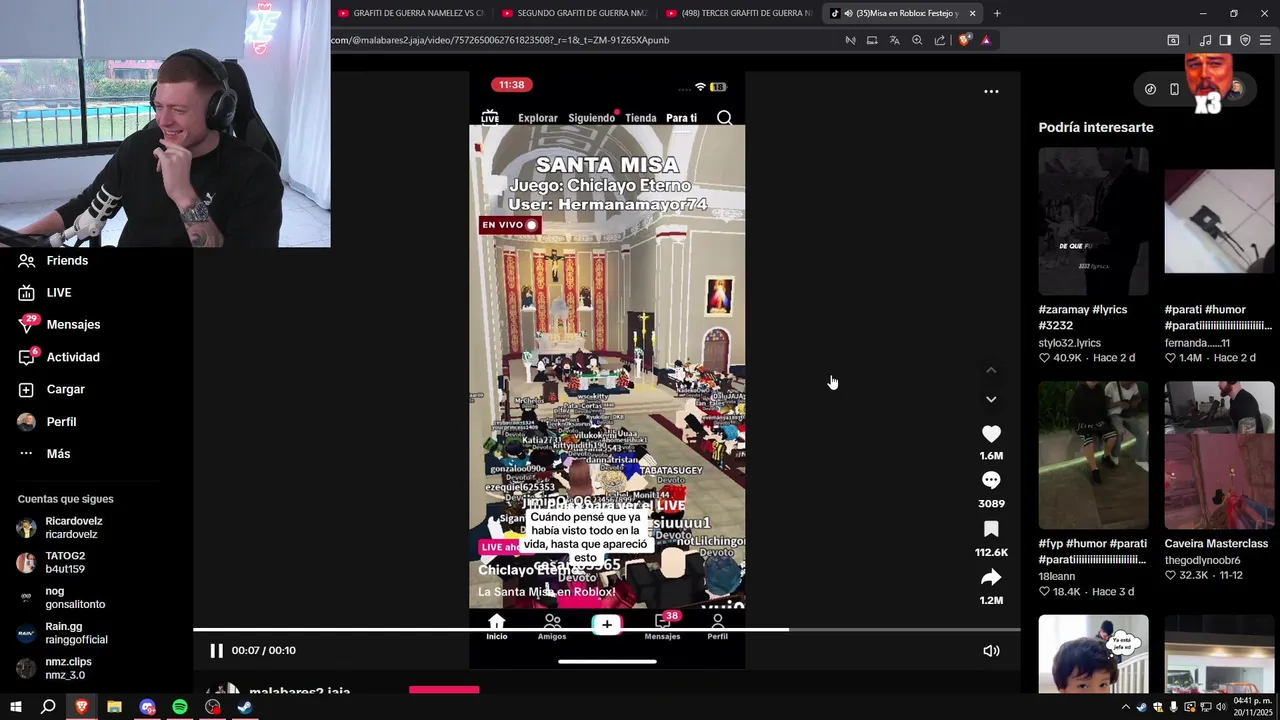Open a new browser tab
Screen dimensions: 1280x720
(997, 13)
